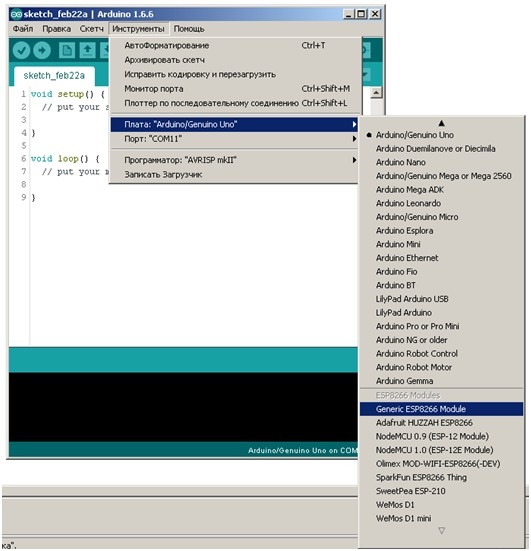Expand the Порт: "COM11" submenu
531x551 pixels.
[x=234, y=139]
